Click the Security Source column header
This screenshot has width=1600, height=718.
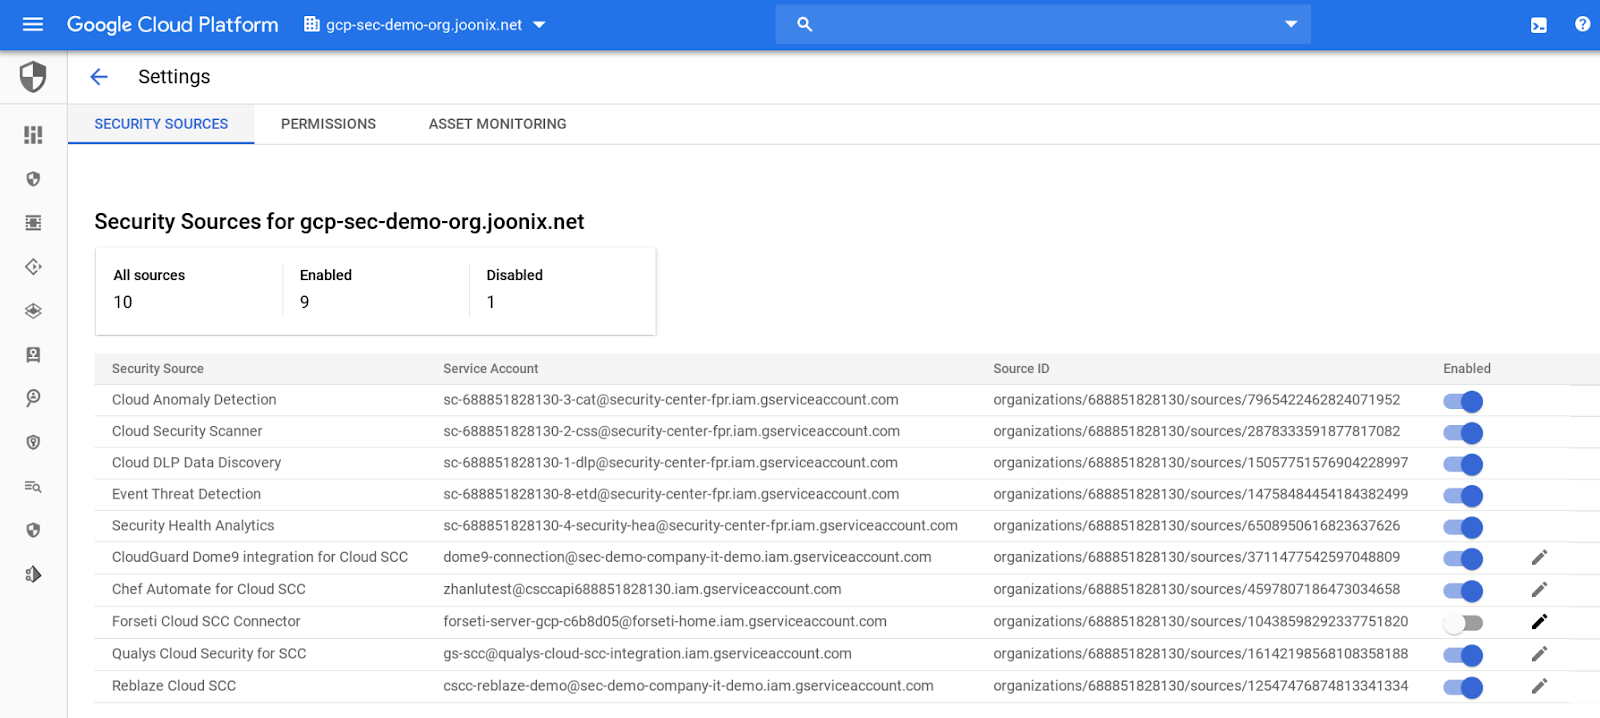tap(158, 369)
